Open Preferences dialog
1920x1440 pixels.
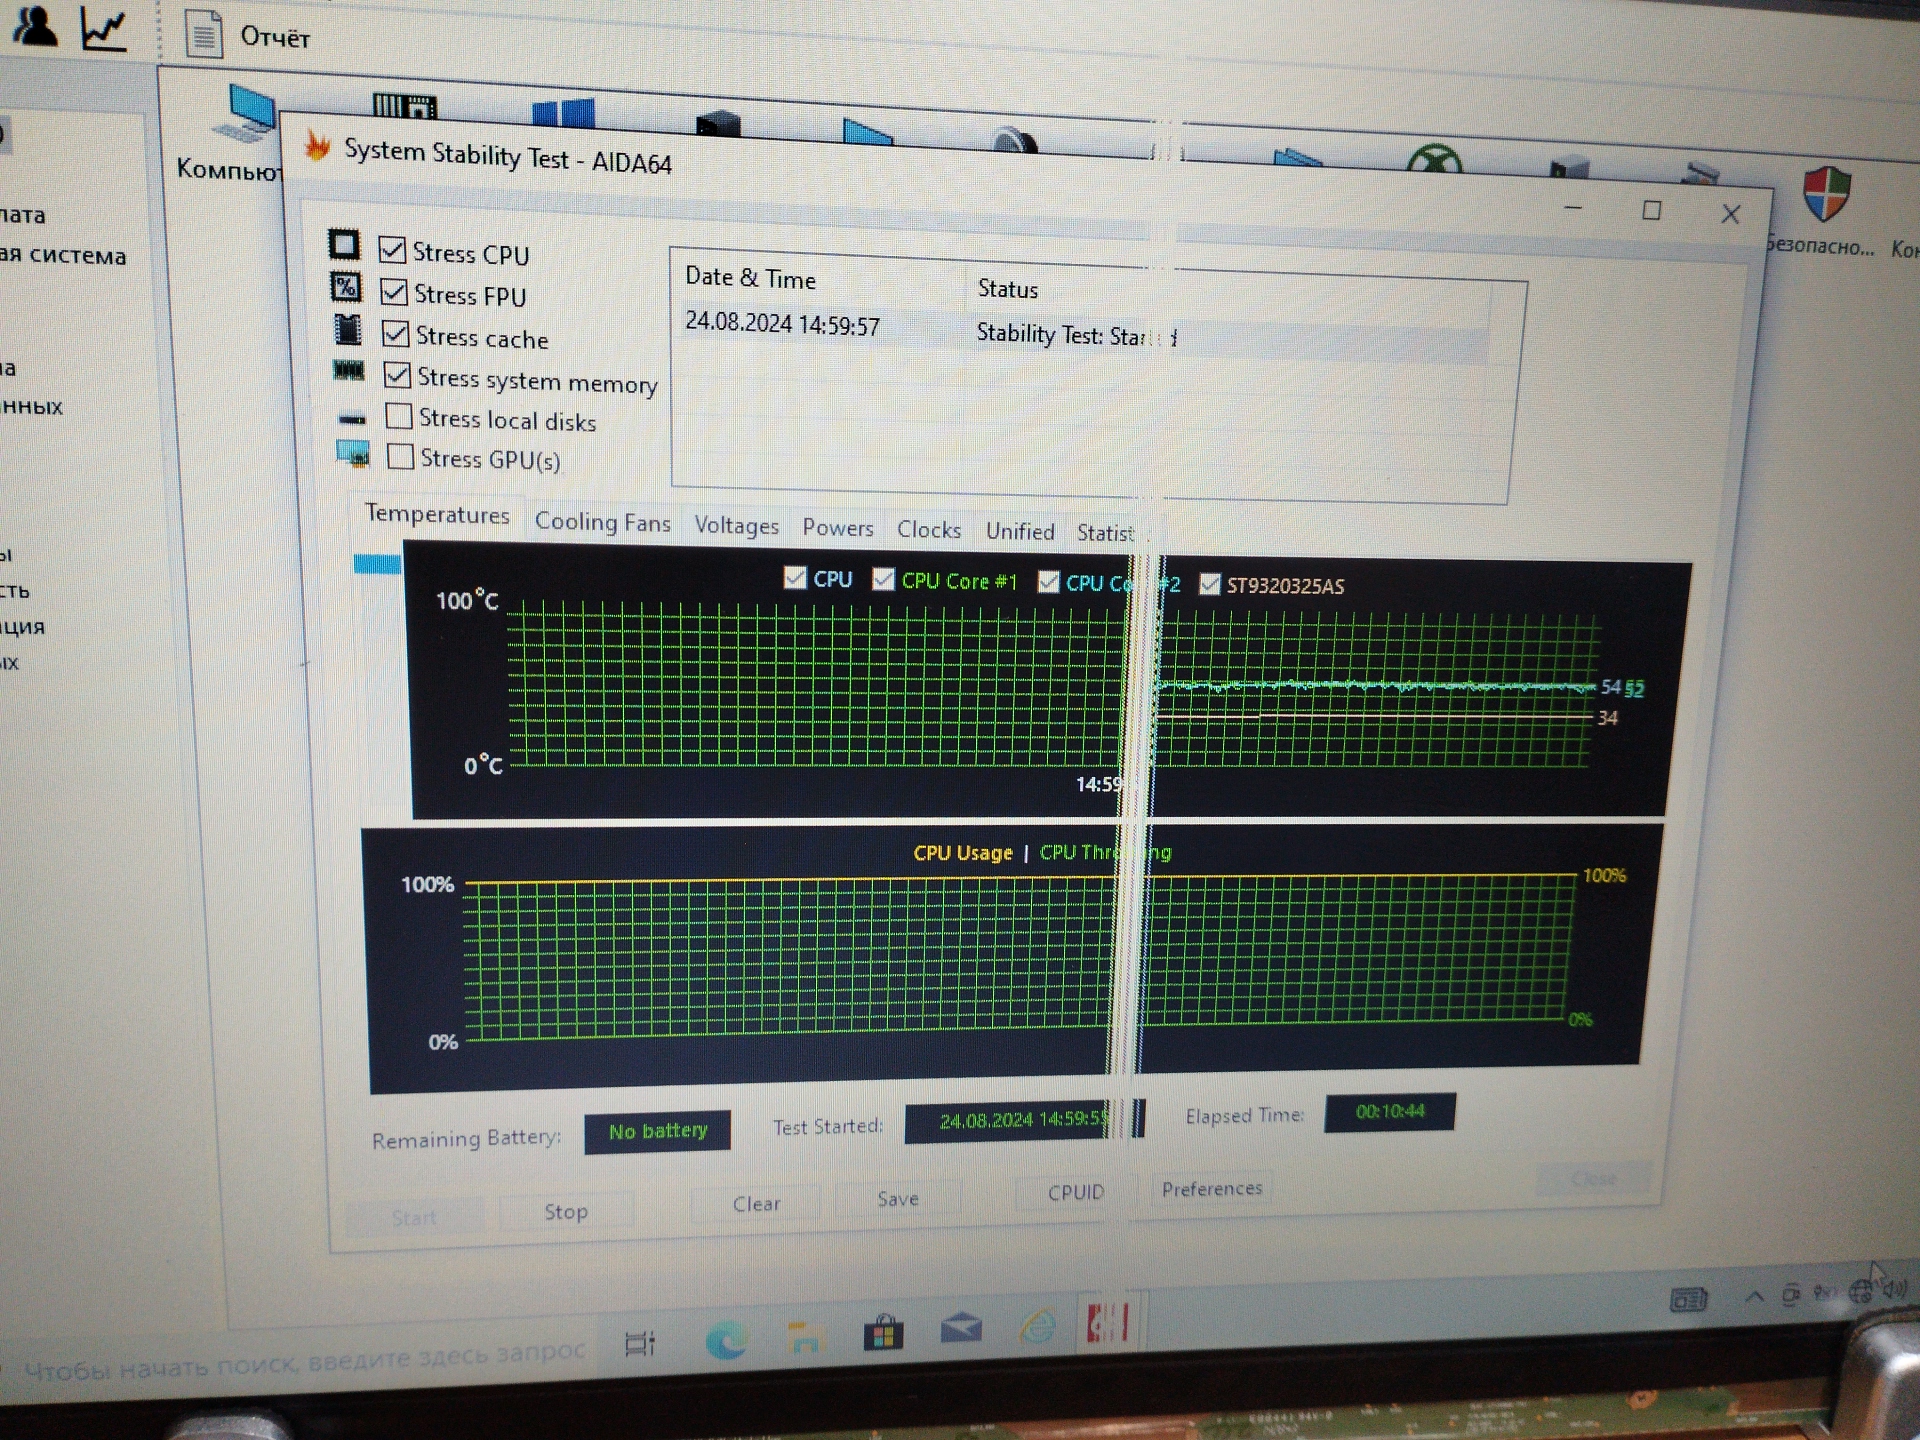tap(1212, 1188)
